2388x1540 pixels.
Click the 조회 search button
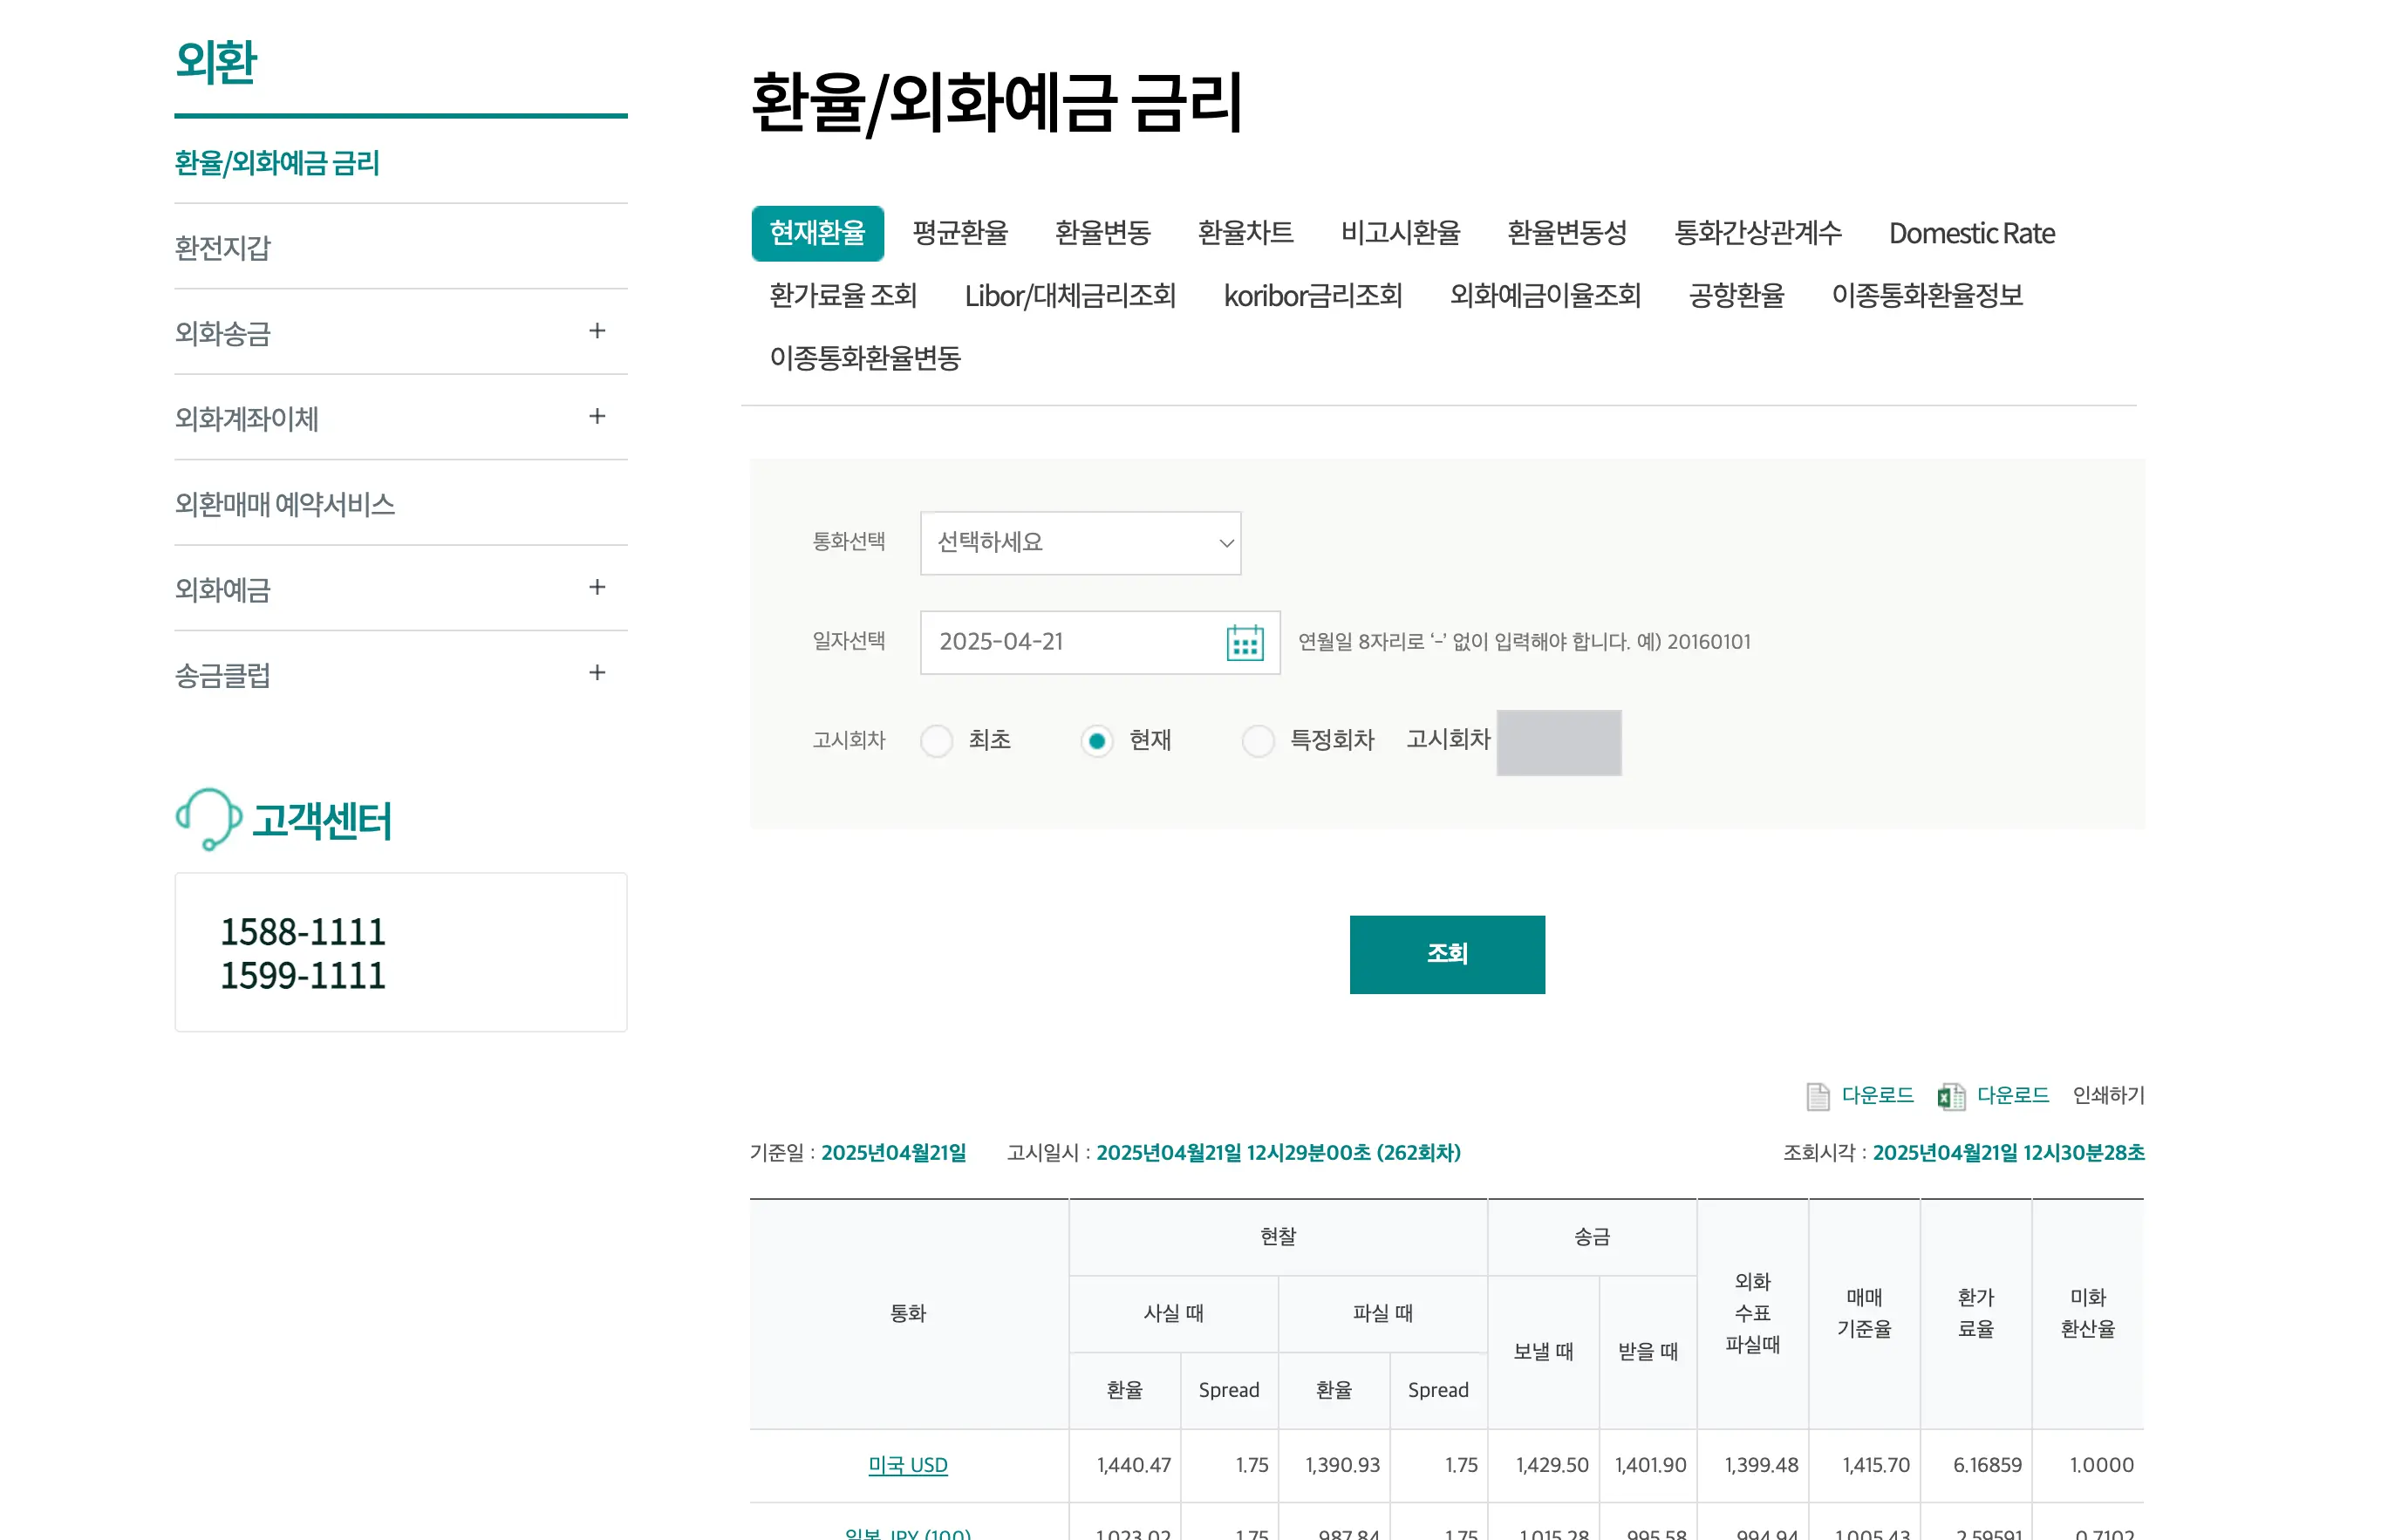point(1446,954)
